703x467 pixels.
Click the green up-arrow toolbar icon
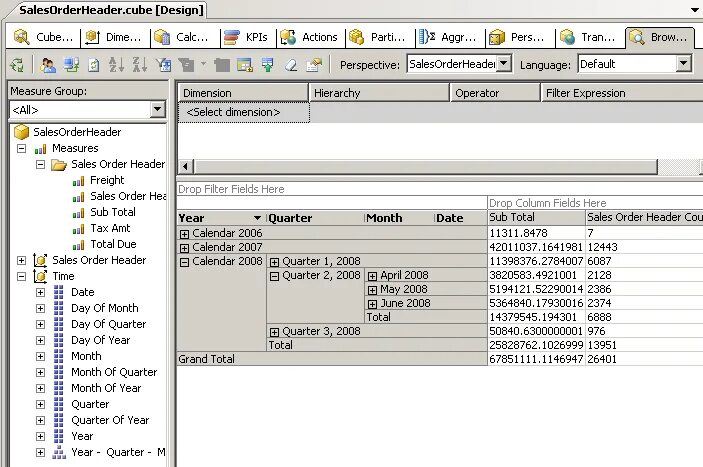(268, 65)
